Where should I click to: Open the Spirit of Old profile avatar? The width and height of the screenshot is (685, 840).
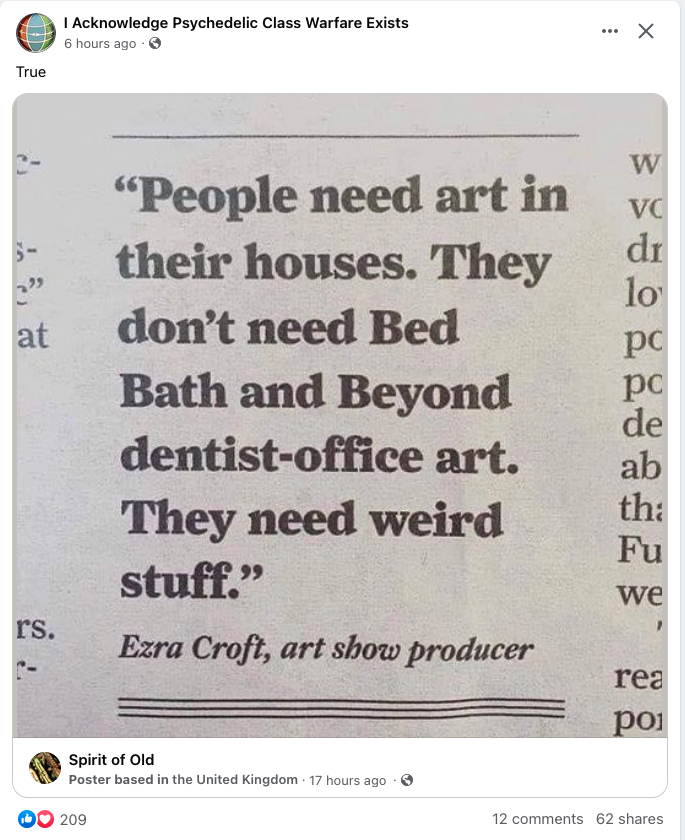45,768
